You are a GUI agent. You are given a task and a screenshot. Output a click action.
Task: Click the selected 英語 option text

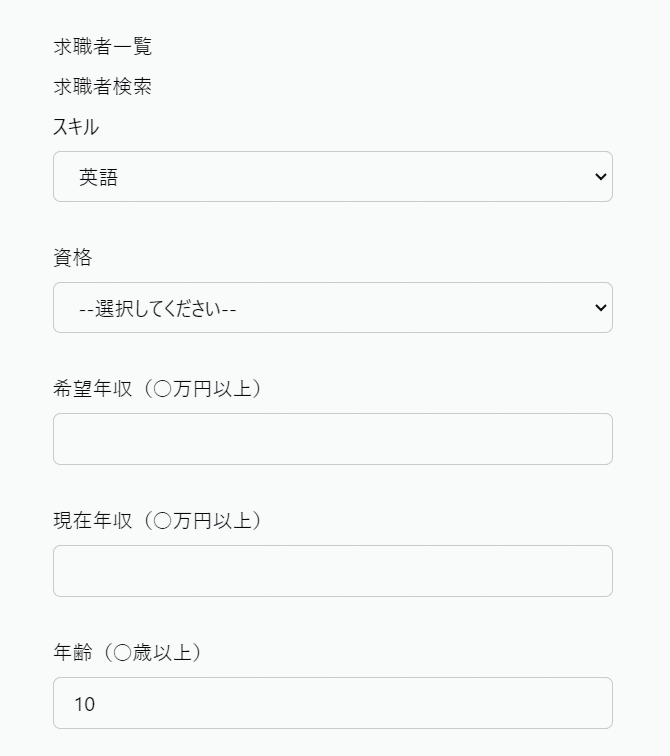(x=99, y=177)
